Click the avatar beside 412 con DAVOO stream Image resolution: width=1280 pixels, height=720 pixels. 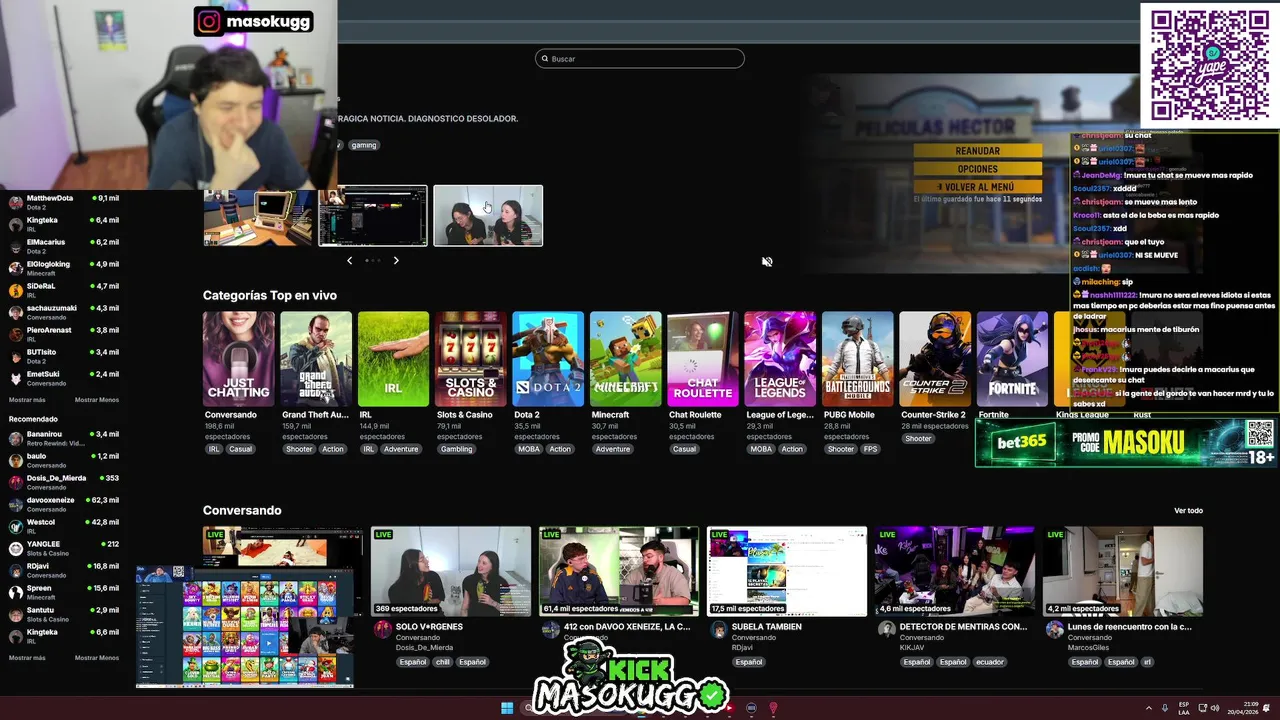(x=551, y=629)
